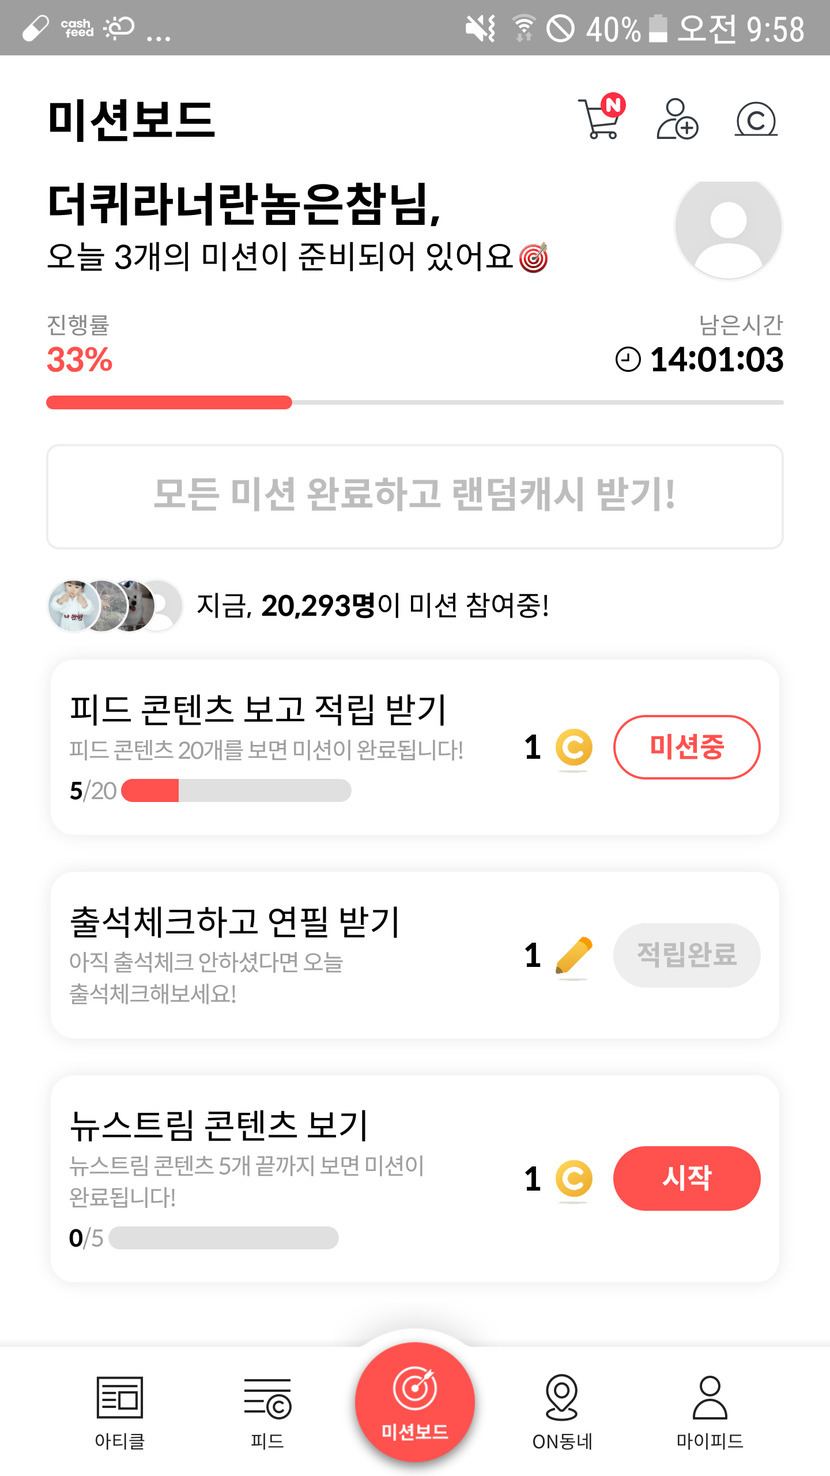Open the cash coin icon in header
Image resolution: width=830 pixels, height=1476 pixels.
(756, 120)
